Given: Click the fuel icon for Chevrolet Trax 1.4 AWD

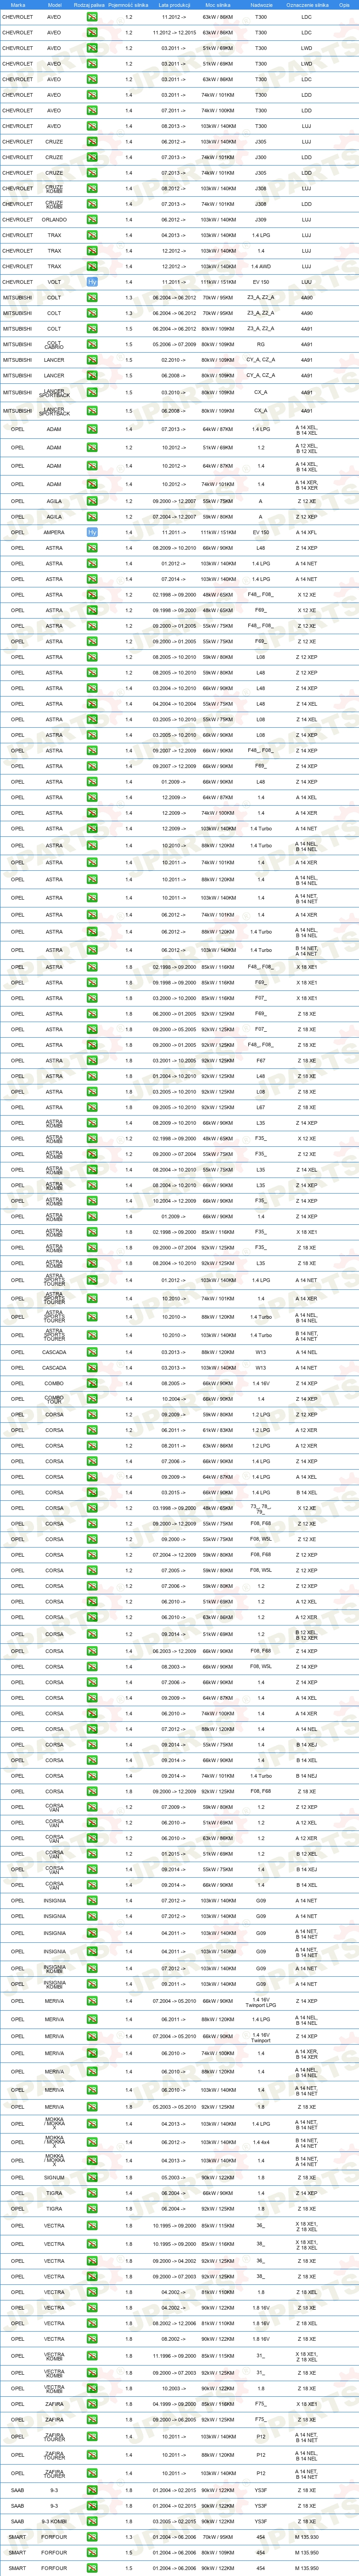Looking at the screenshot, I should coord(92,267).
